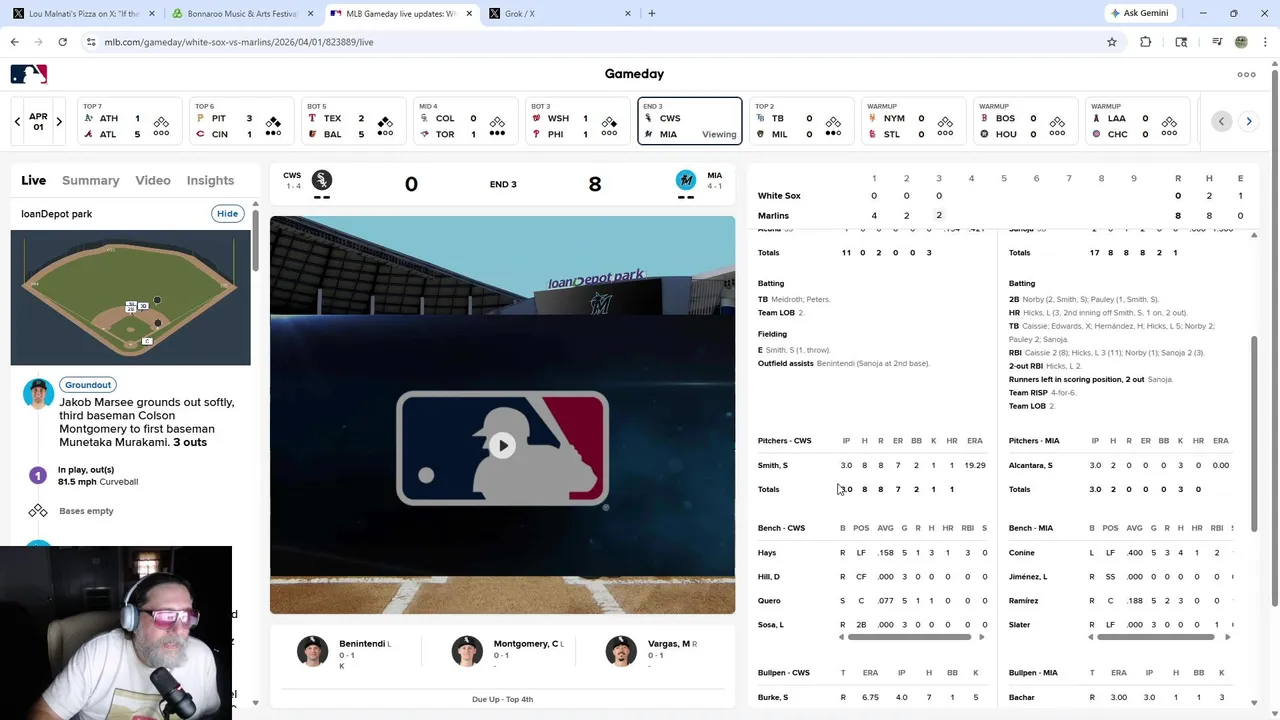Open Alcantara, S pitcher link

(x=1030, y=465)
